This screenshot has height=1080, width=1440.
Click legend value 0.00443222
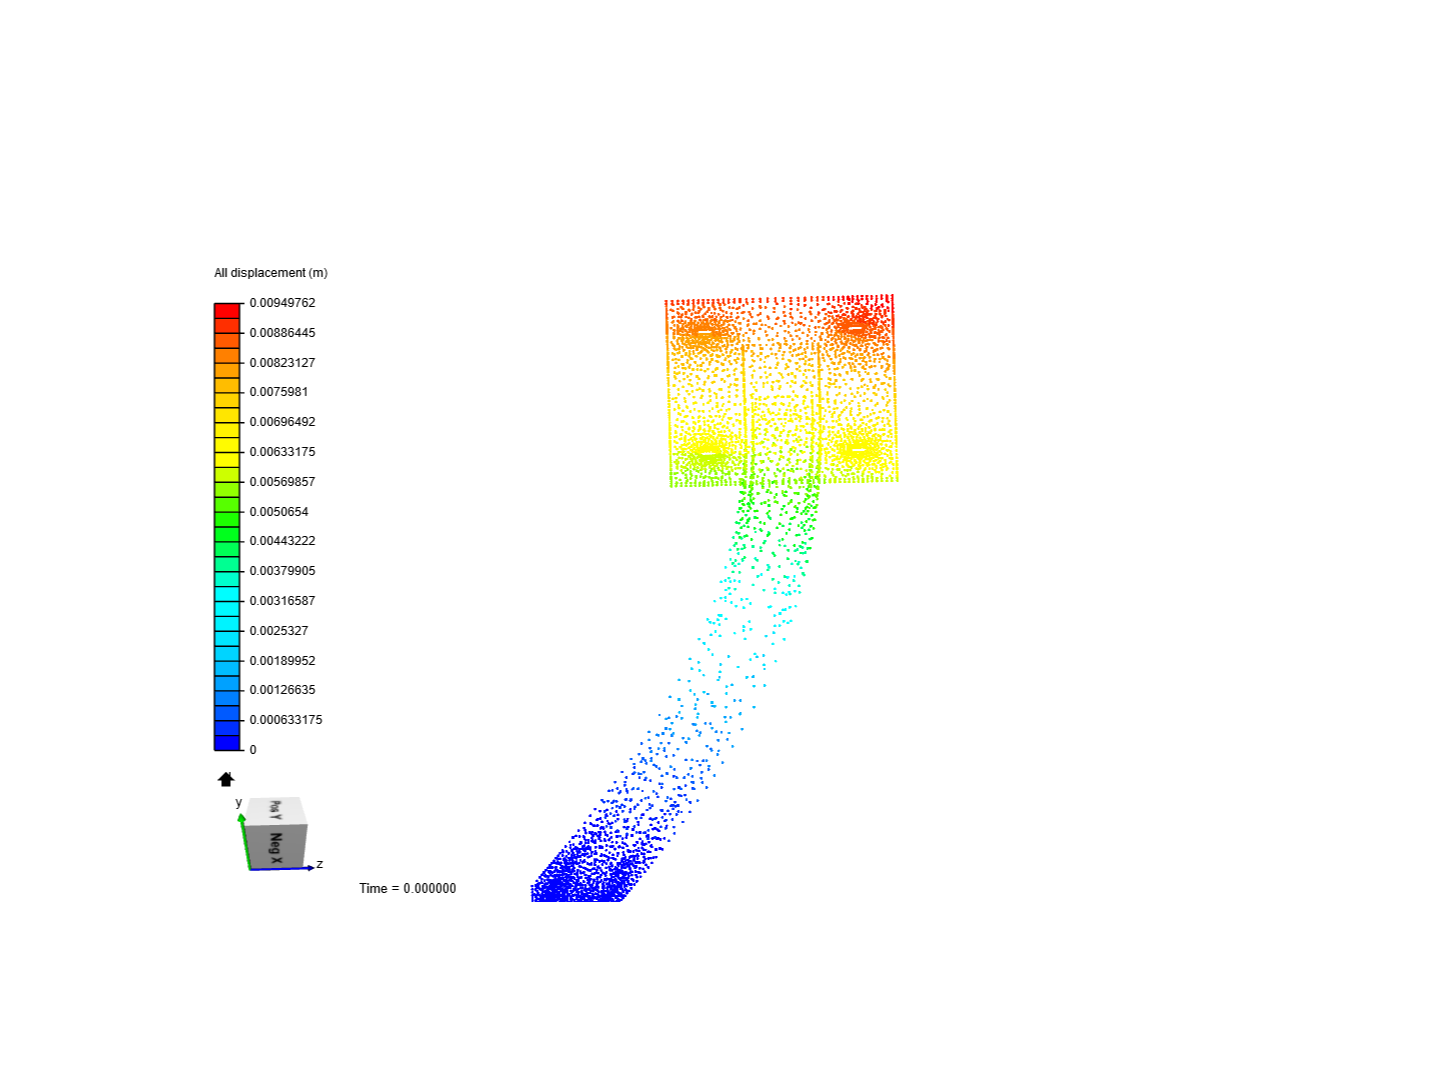282,541
